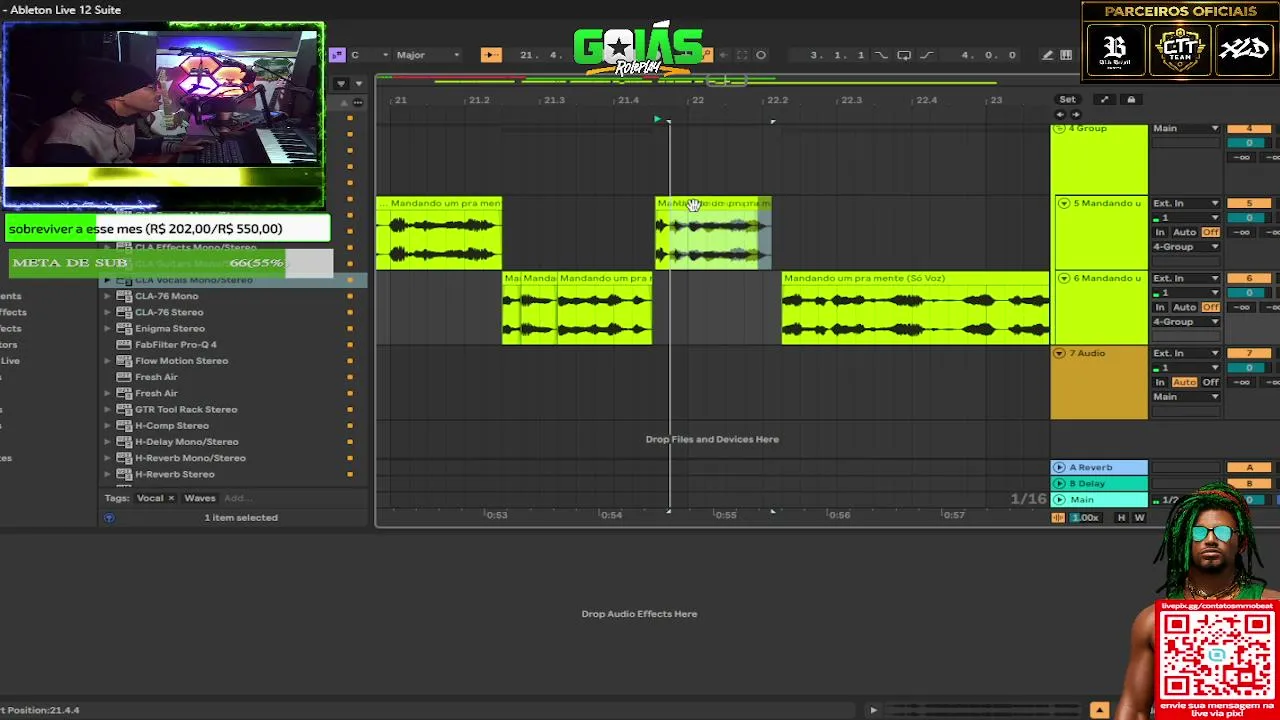
Task: Jump to previous locator arrow
Action: pyautogui.click(x=1060, y=114)
